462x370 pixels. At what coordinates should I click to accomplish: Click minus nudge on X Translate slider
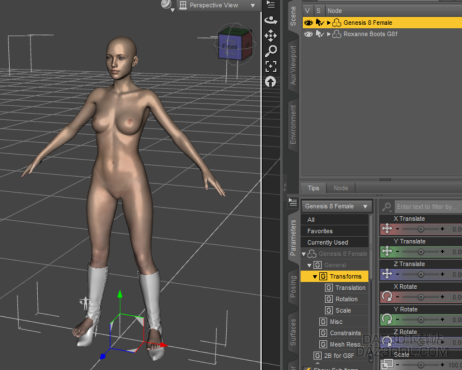point(398,229)
